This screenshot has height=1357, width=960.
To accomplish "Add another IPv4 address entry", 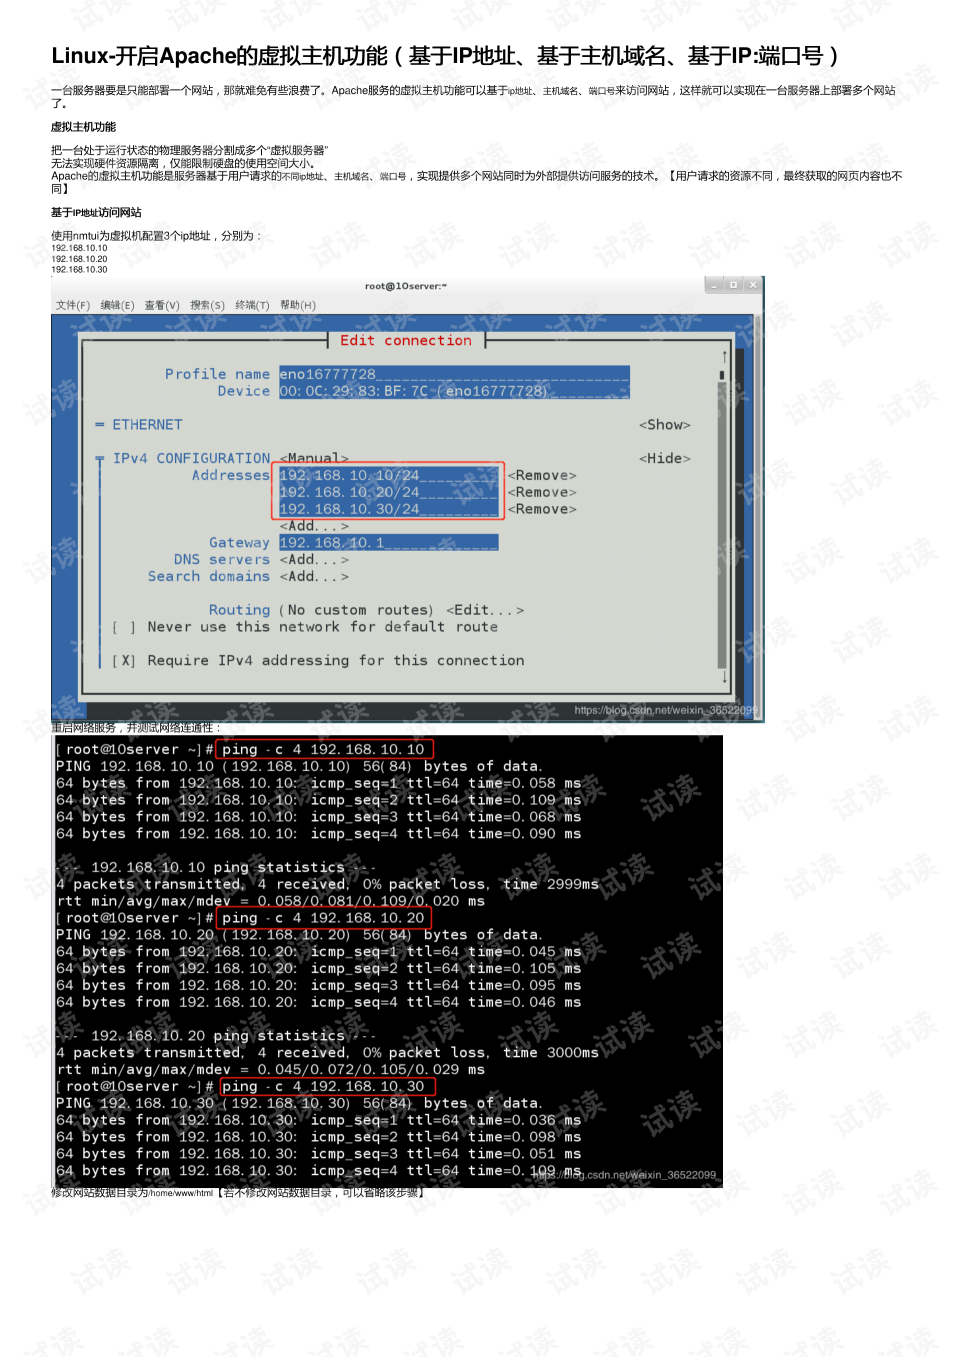I will tap(314, 526).
